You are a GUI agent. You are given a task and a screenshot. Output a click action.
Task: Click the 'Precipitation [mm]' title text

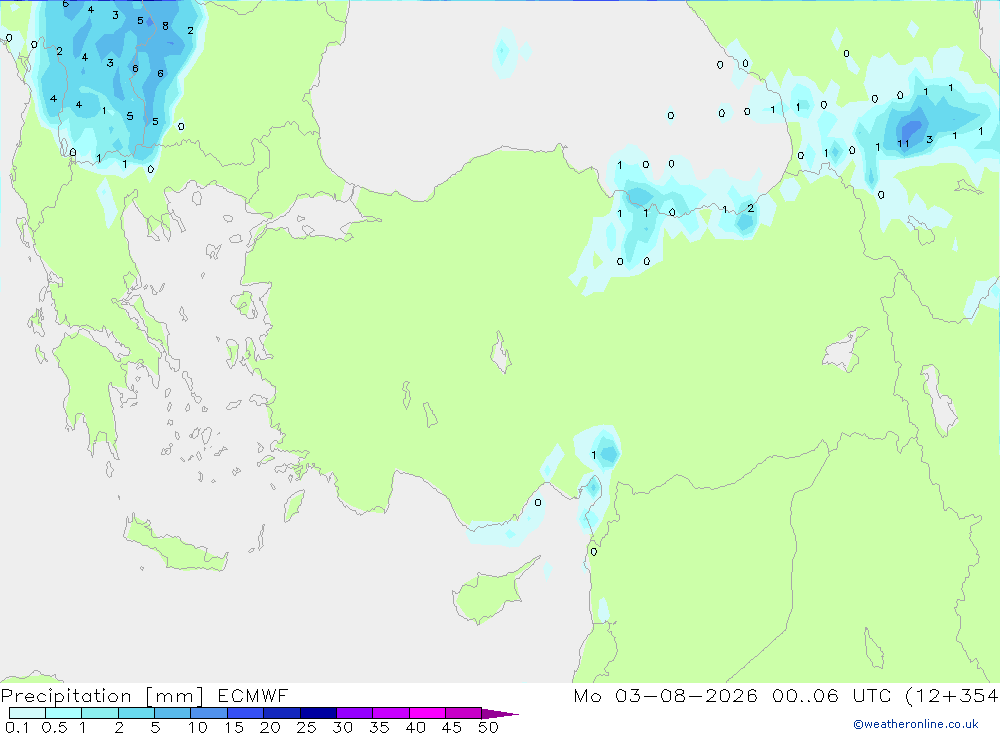[102, 696]
